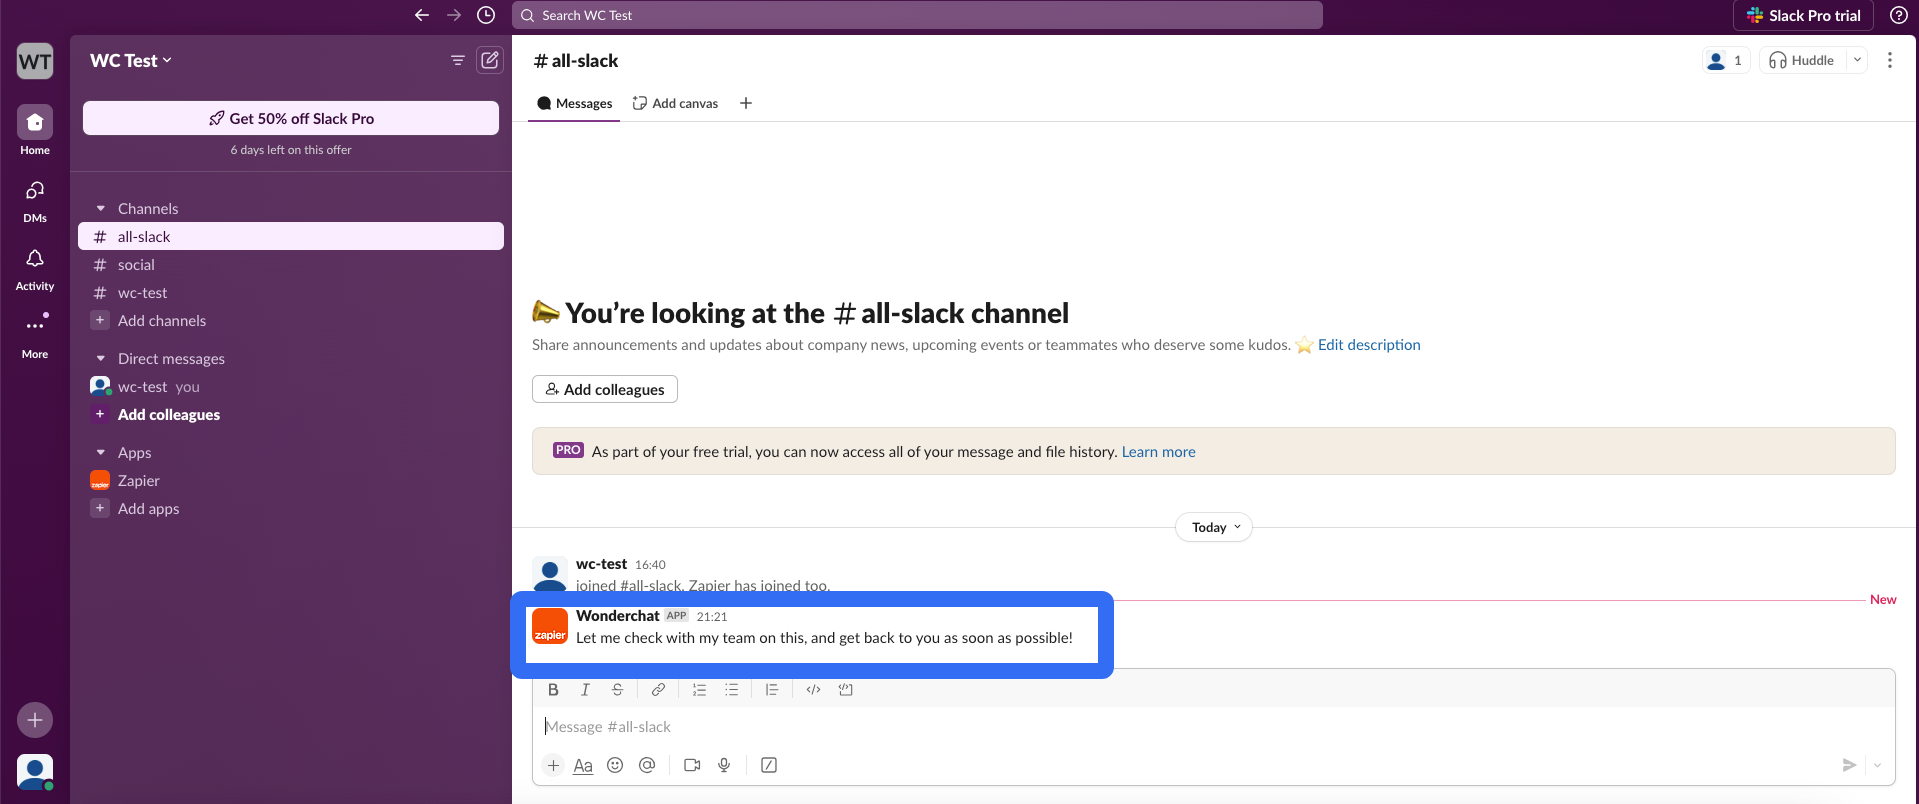1919x804 pixels.
Task: Collapse the Channels section
Action: (101, 209)
